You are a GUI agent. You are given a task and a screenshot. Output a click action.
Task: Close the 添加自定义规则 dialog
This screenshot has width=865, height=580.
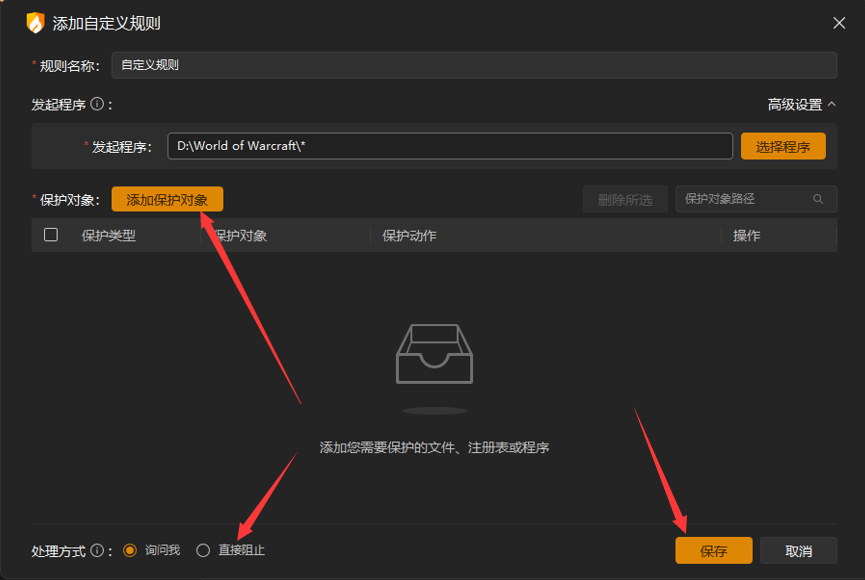pyautogui.click(x=839, y=22)
